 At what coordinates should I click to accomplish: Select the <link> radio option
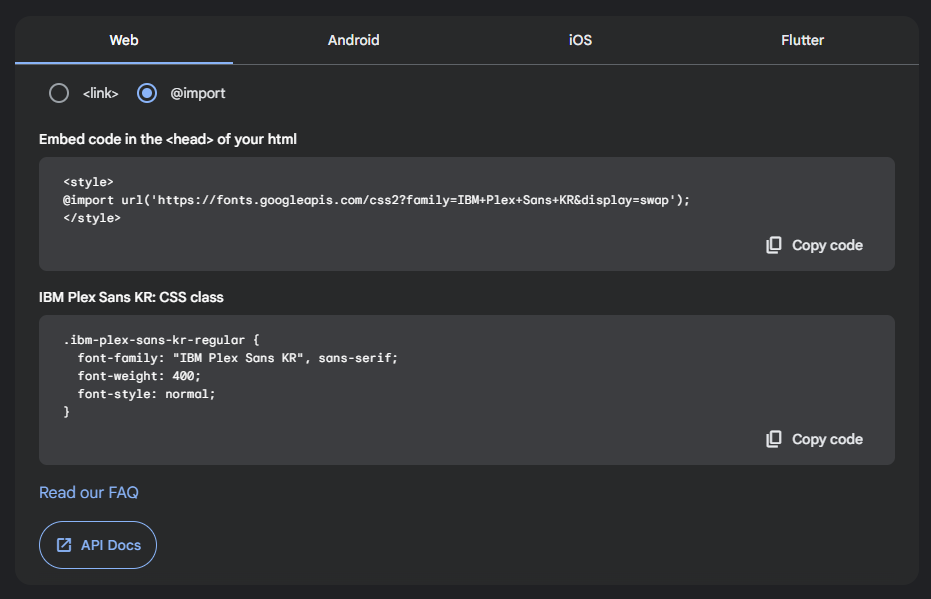pyautogui.click(x=59, y=93)
